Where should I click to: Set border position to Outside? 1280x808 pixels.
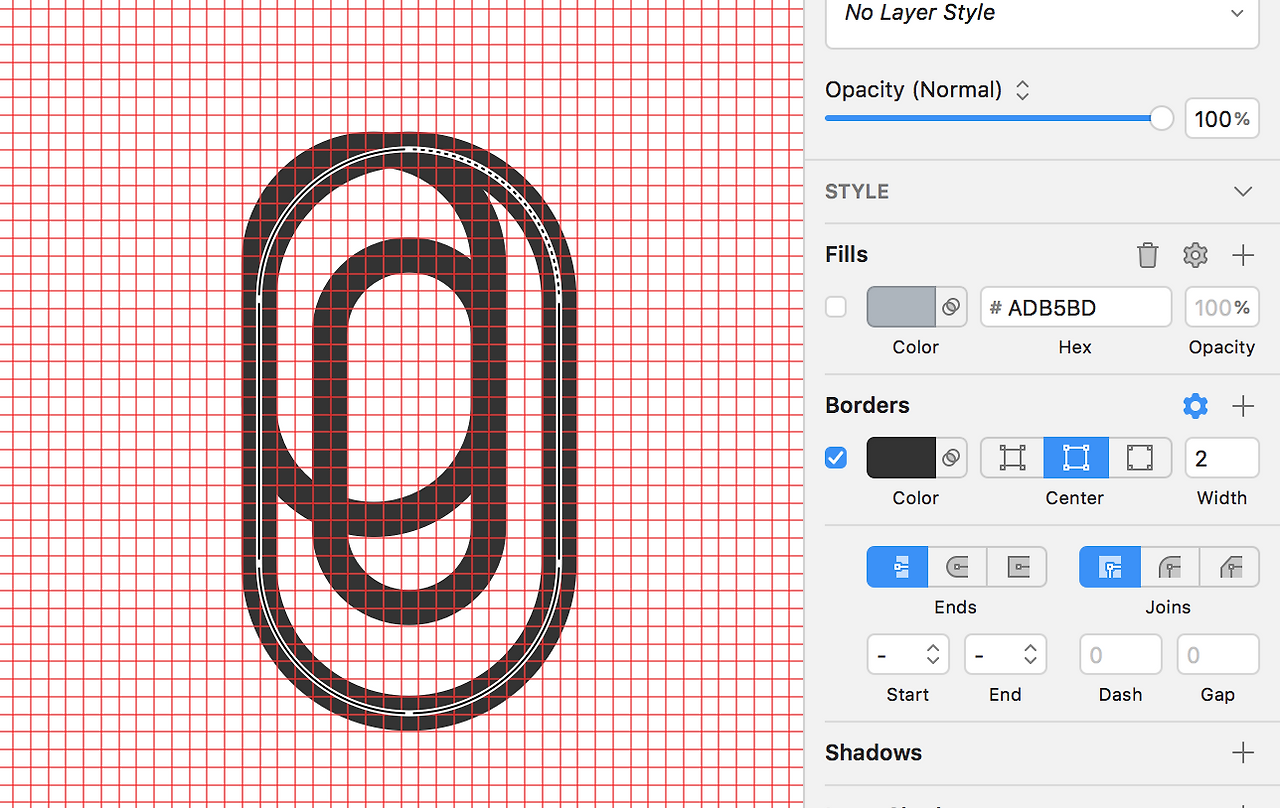point(1140,458)
